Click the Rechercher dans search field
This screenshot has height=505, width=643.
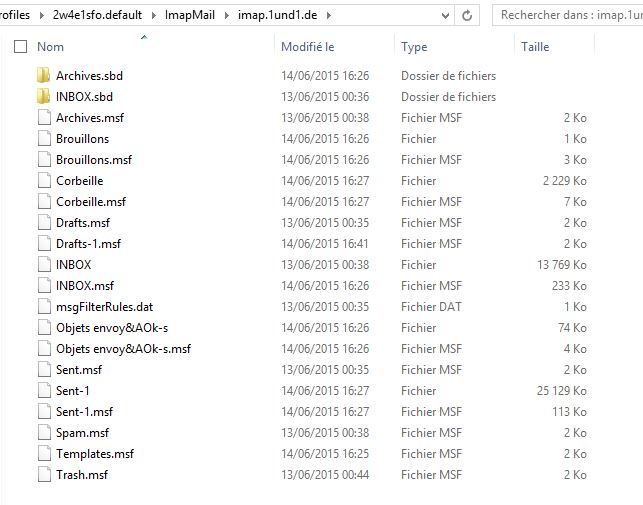[x=567, y=16]
